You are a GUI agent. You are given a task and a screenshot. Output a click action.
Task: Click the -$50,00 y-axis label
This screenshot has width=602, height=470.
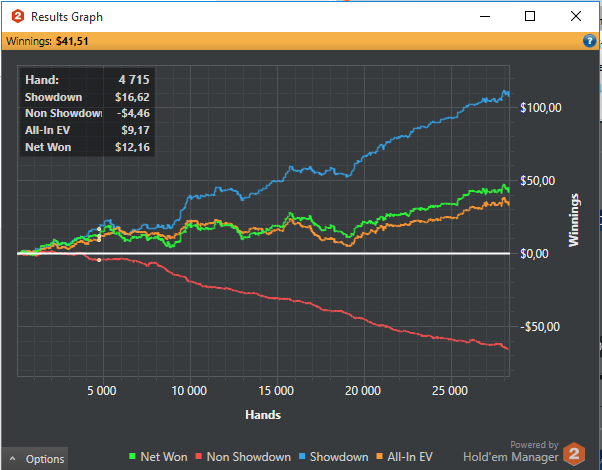pos(540,327)
